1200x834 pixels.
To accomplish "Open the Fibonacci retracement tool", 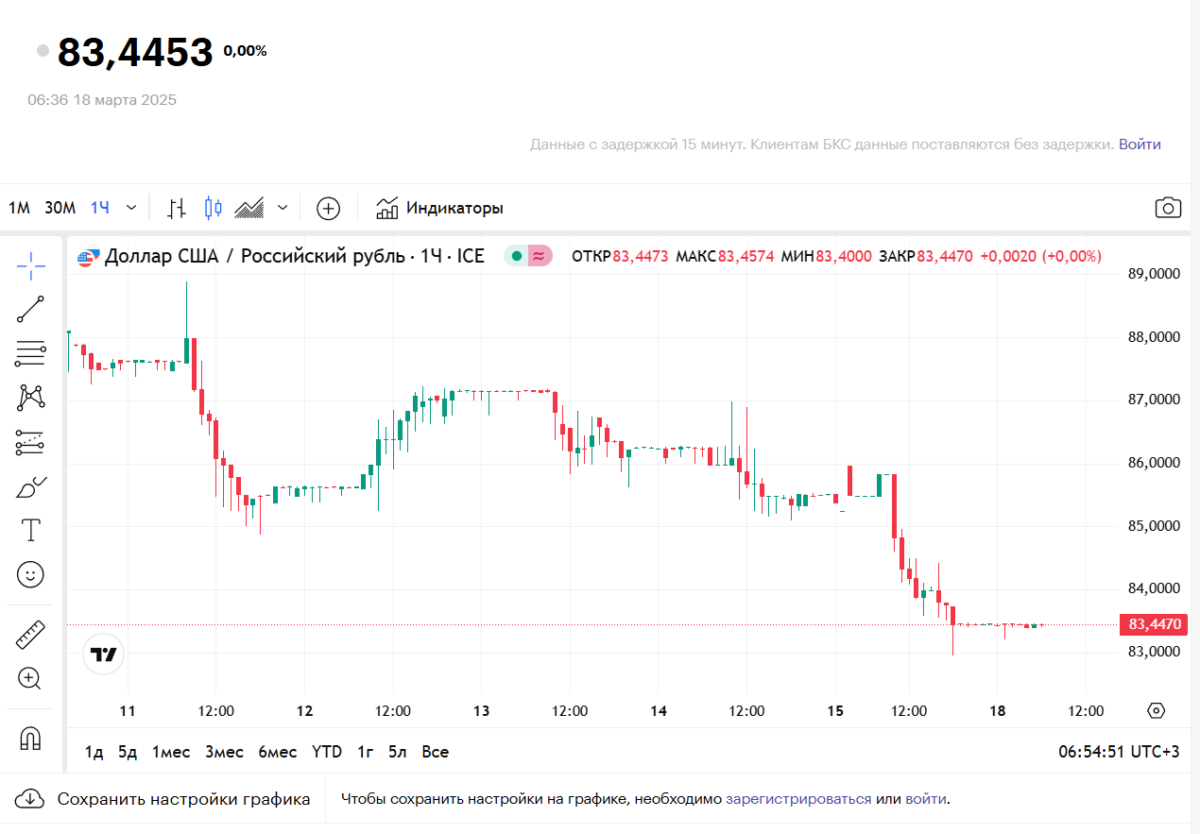I will coord(31,353).
